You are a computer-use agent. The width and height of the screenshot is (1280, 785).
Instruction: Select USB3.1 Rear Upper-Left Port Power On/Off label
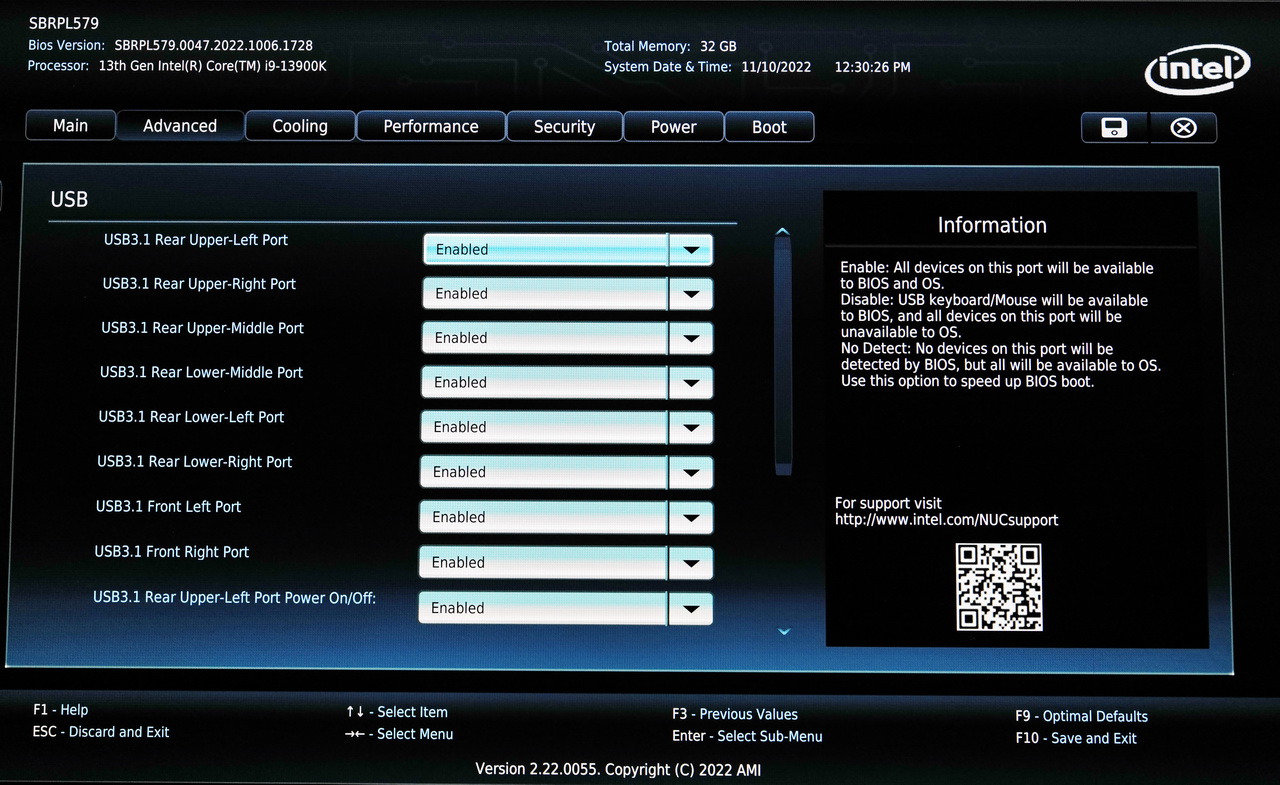pos(235,598)
